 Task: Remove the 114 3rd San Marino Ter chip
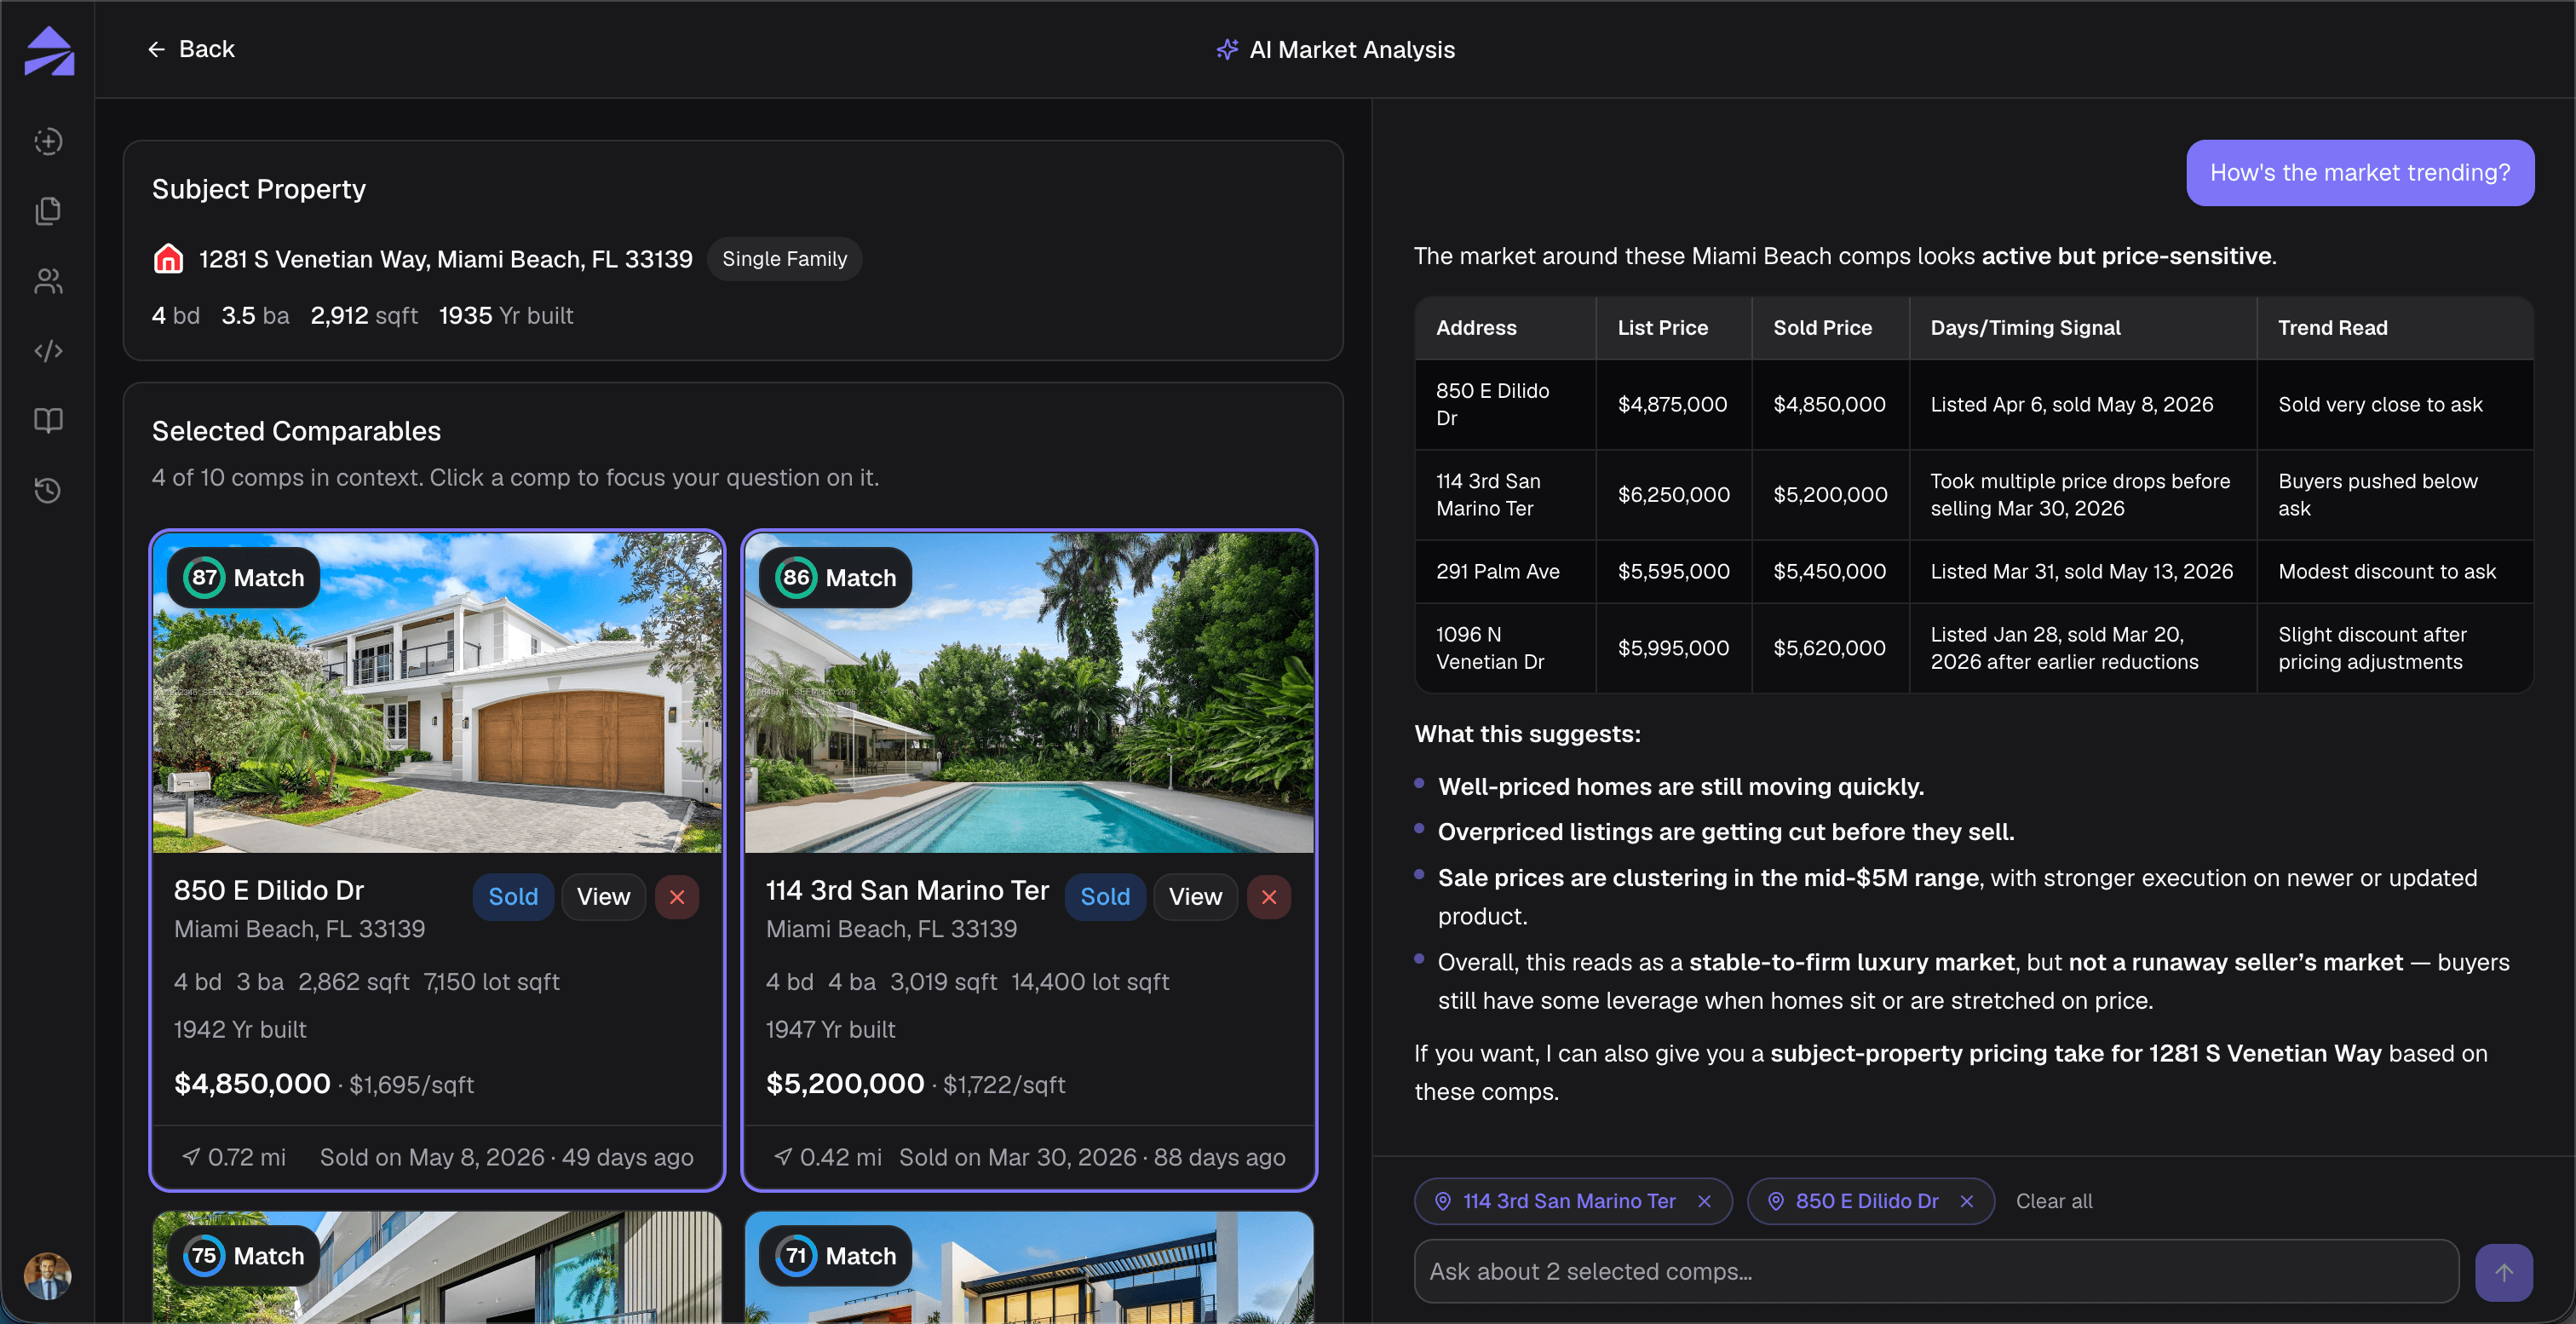(1705, 1201)
